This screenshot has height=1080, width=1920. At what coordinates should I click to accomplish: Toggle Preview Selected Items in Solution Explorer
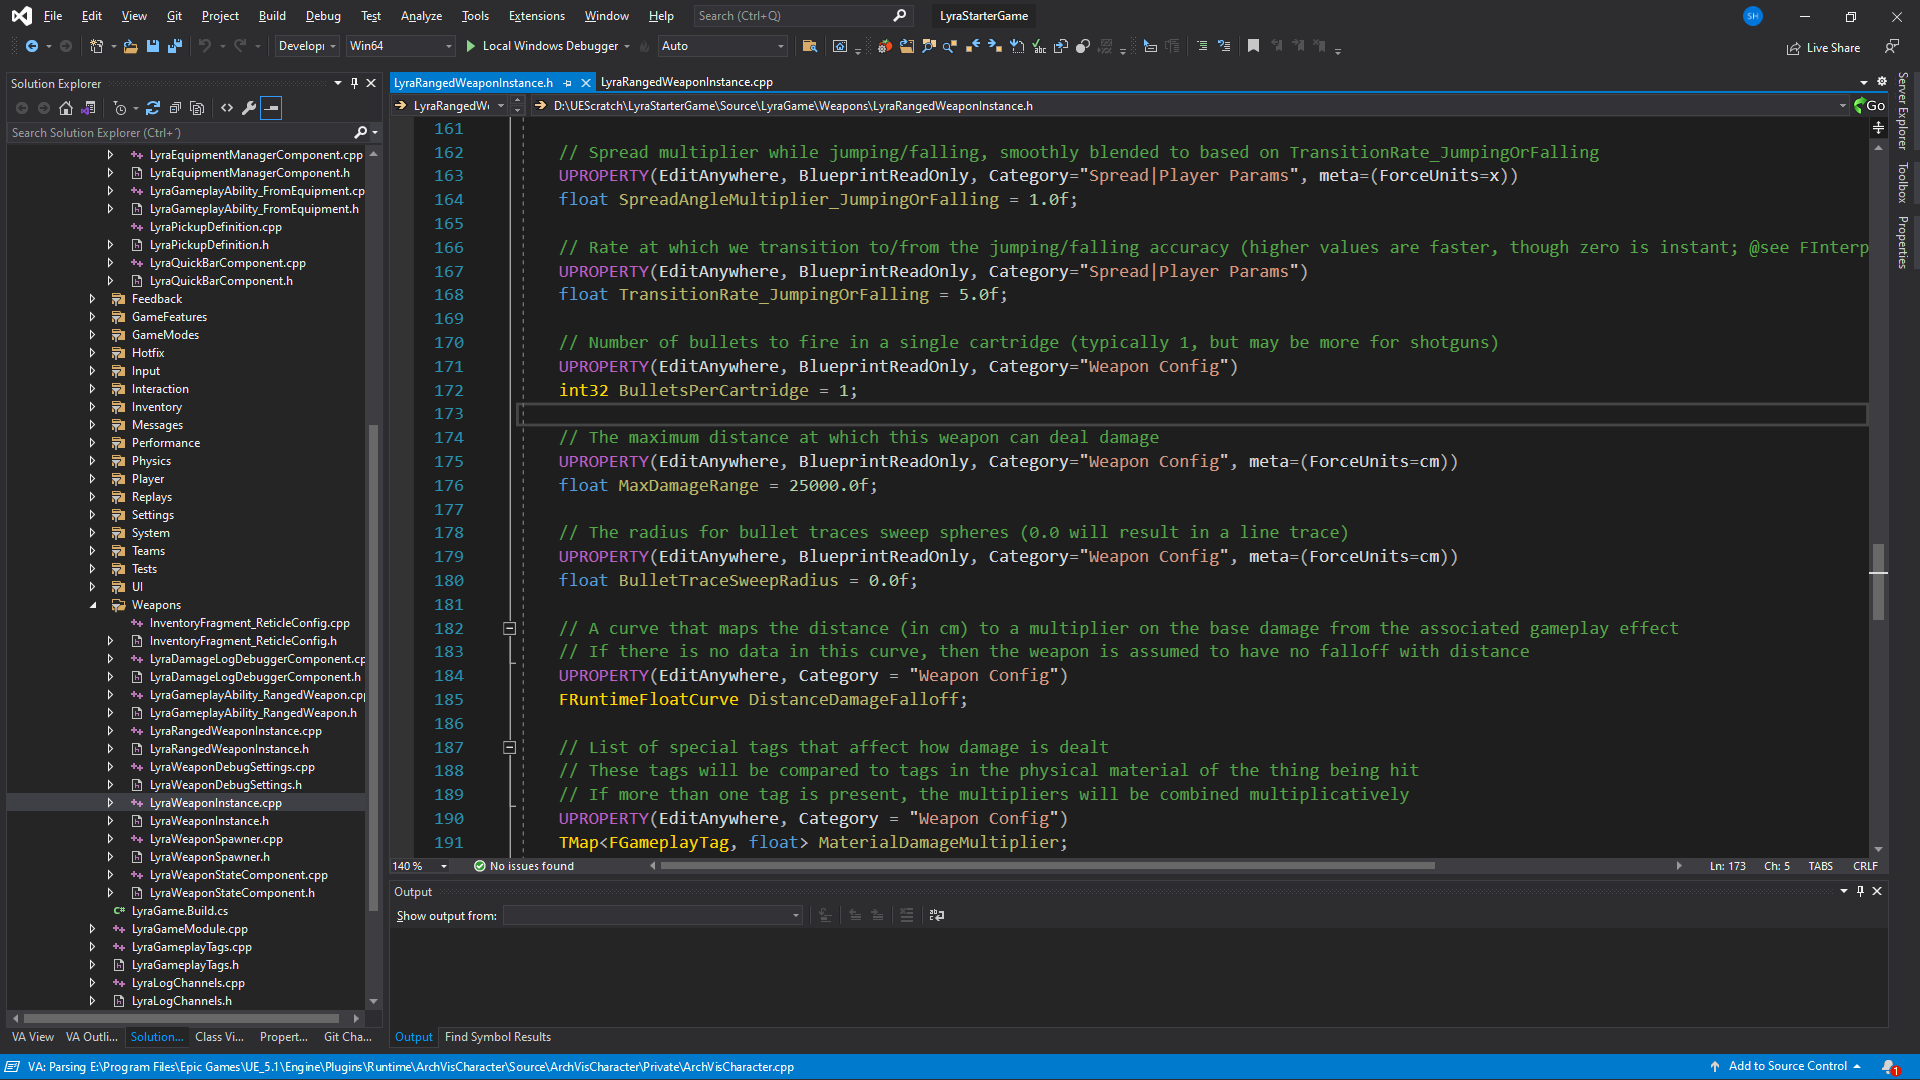click(271, 108)
